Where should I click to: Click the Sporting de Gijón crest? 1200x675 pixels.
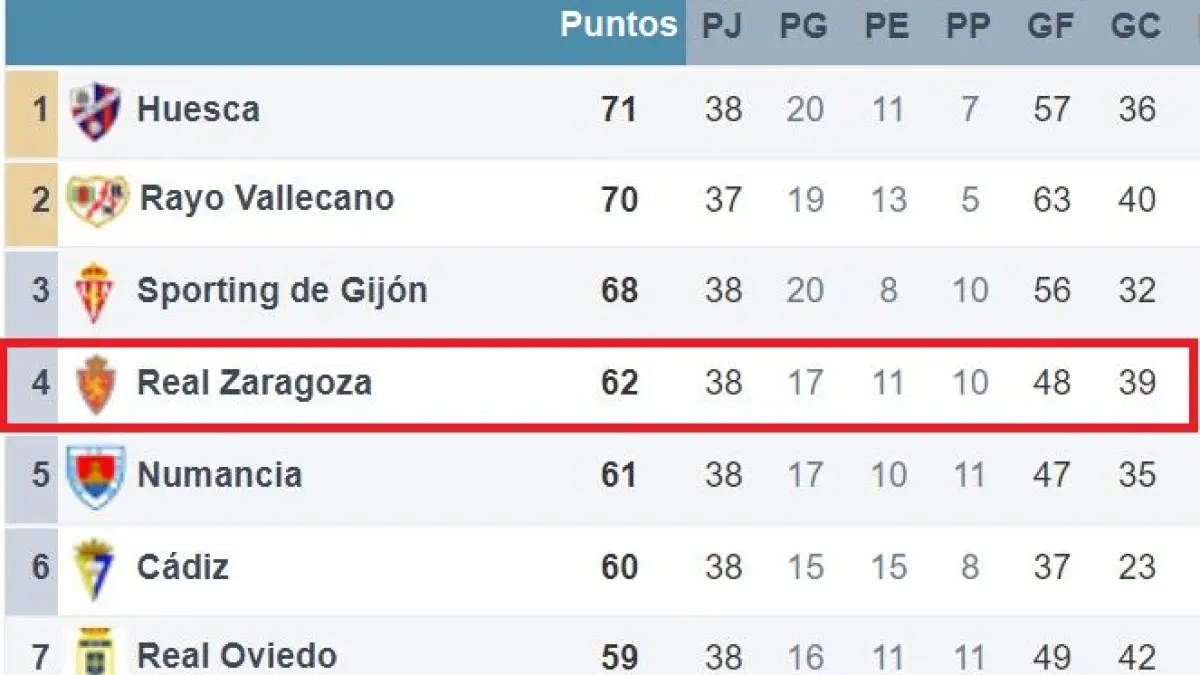pos(95,291)
